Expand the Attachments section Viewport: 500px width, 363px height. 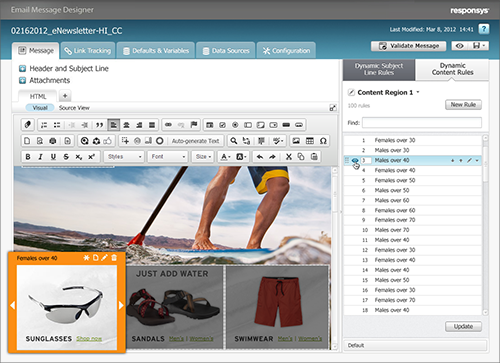(x=22, y=80)
